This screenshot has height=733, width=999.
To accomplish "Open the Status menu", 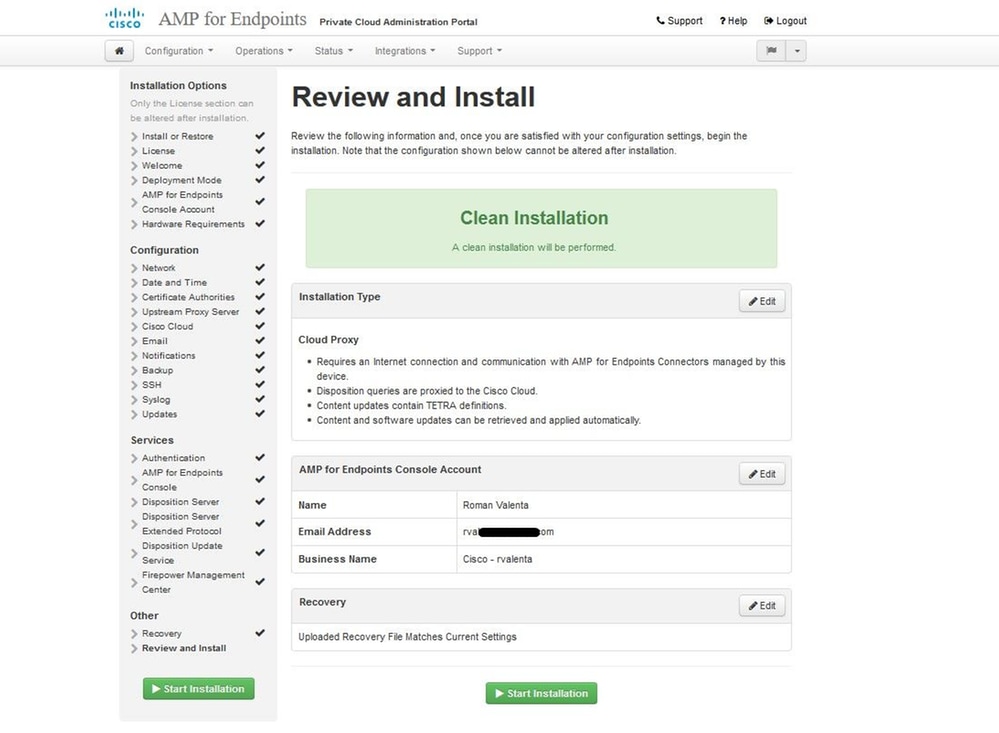I will (333, 51).
